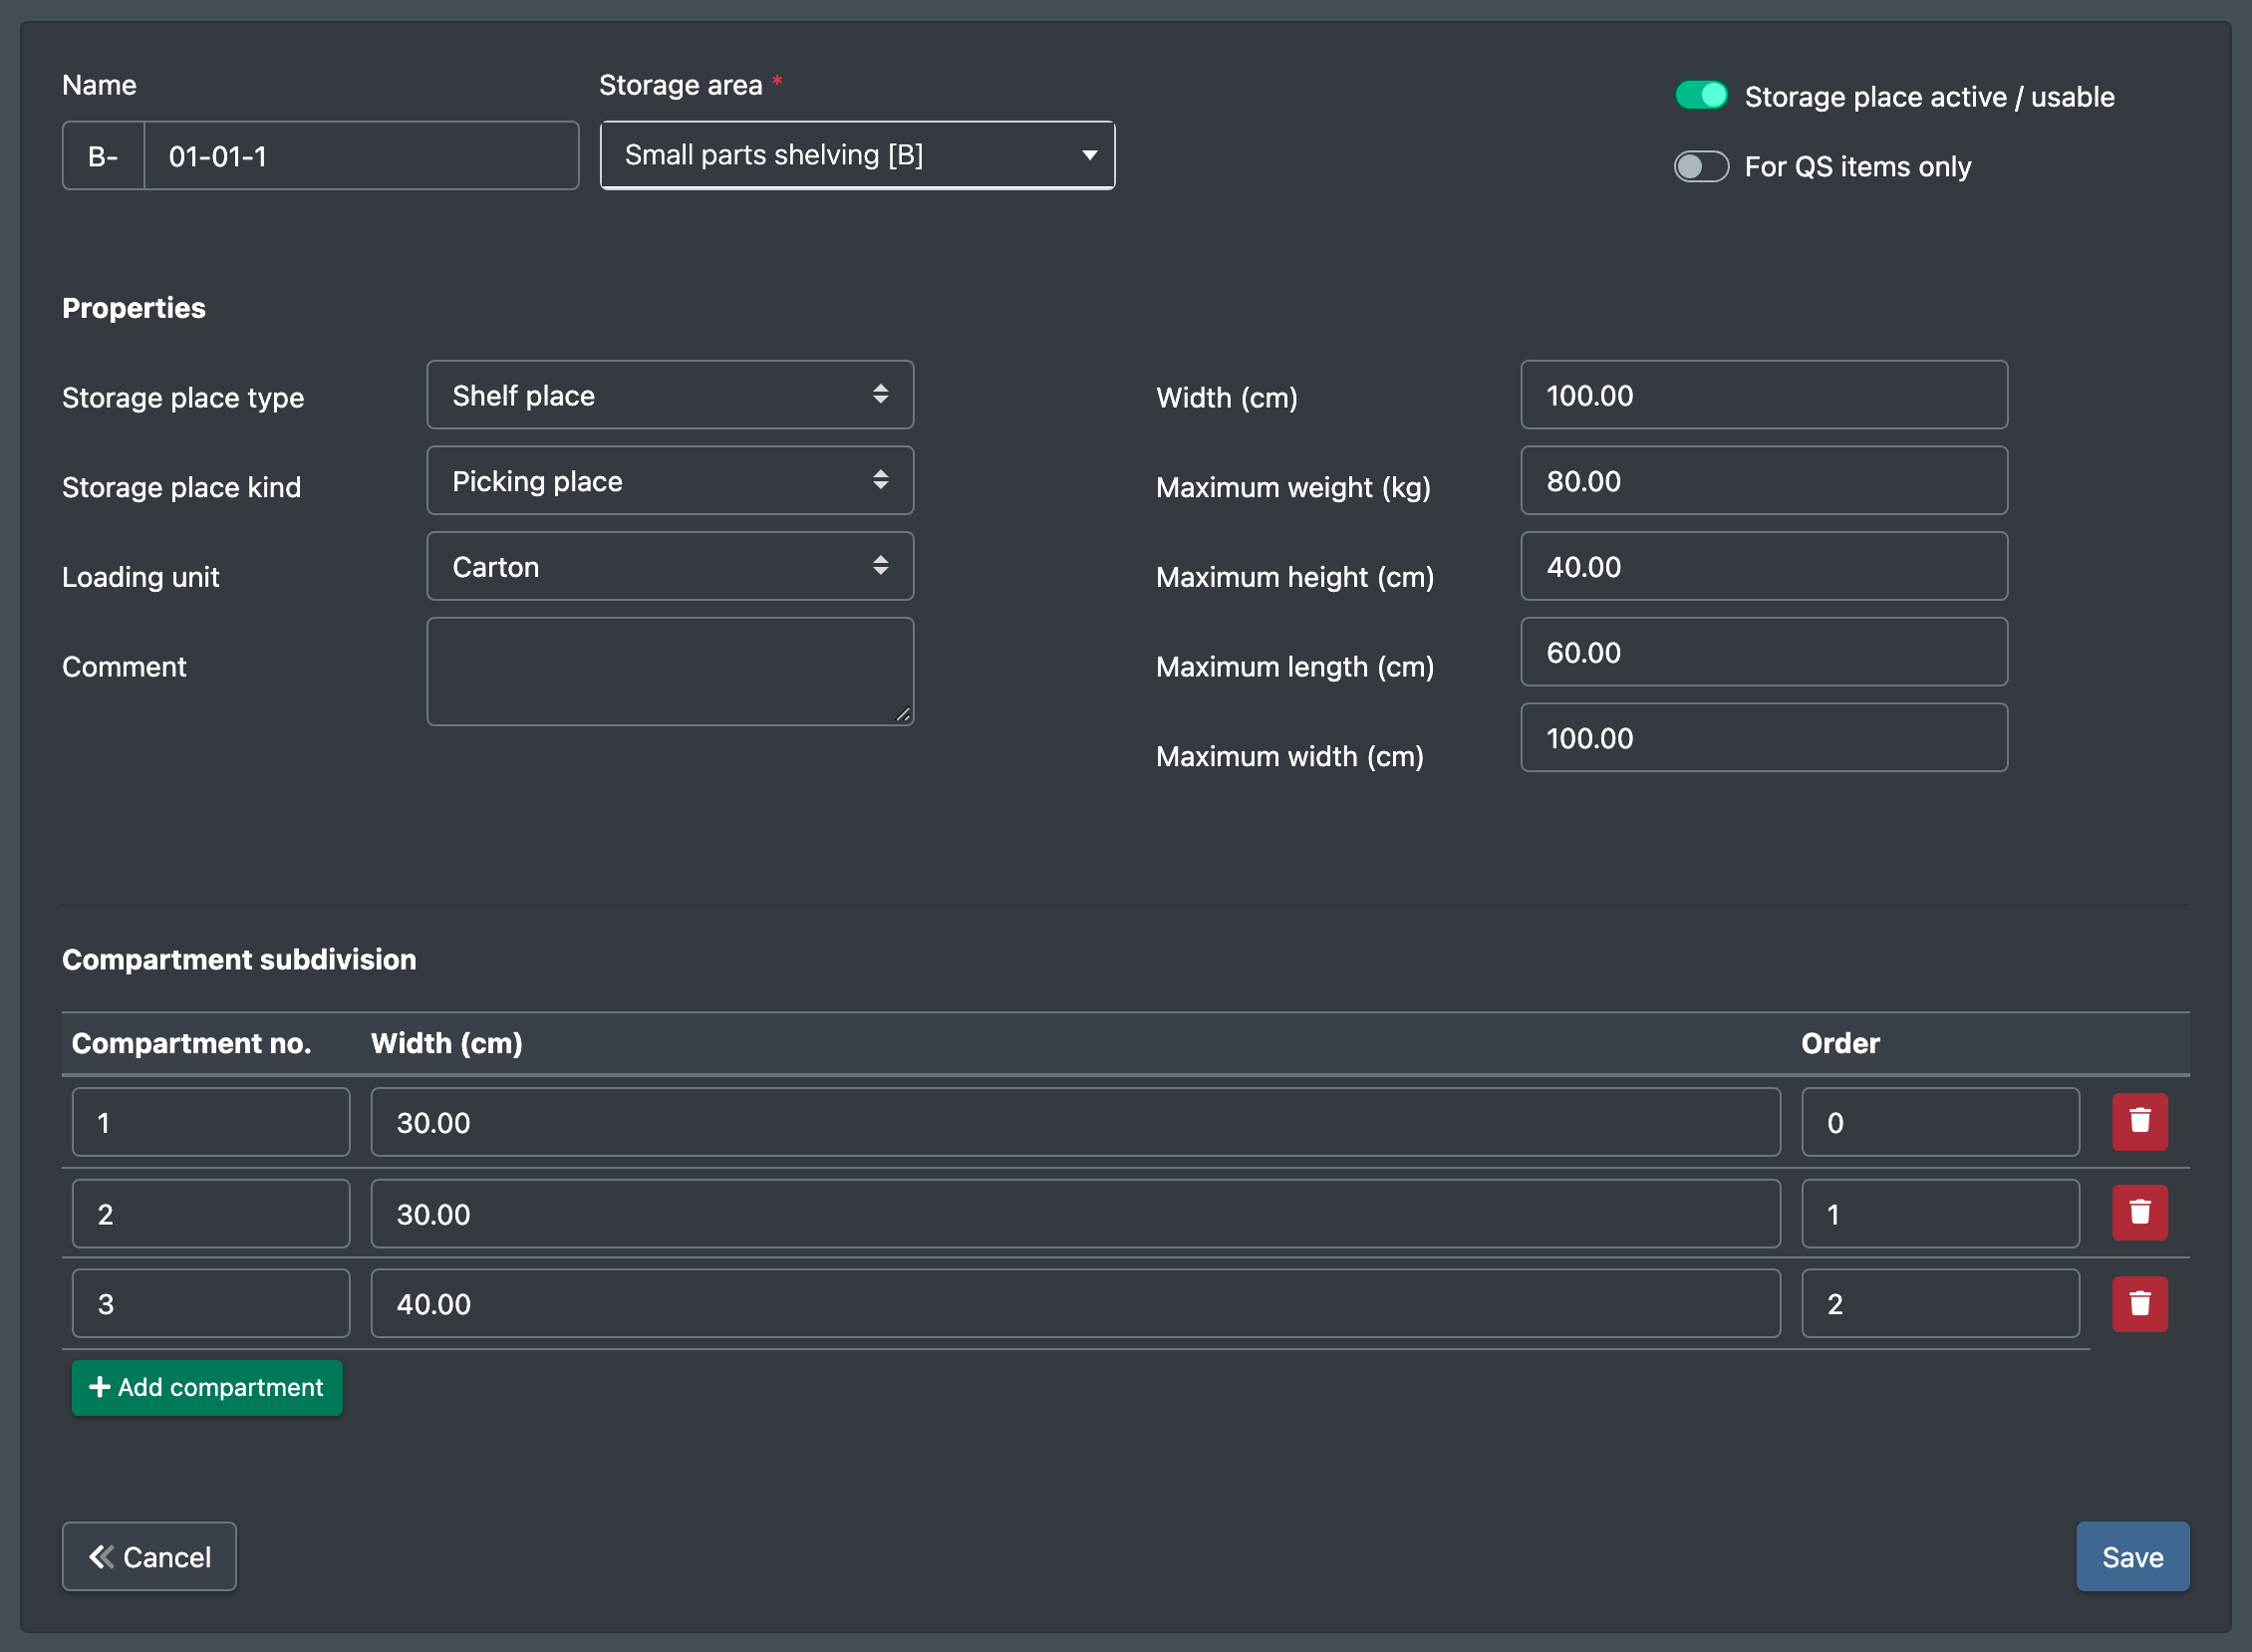Click the Storage place kind label
This screenshot has height=1652, width=2252.
coord(181,487)
